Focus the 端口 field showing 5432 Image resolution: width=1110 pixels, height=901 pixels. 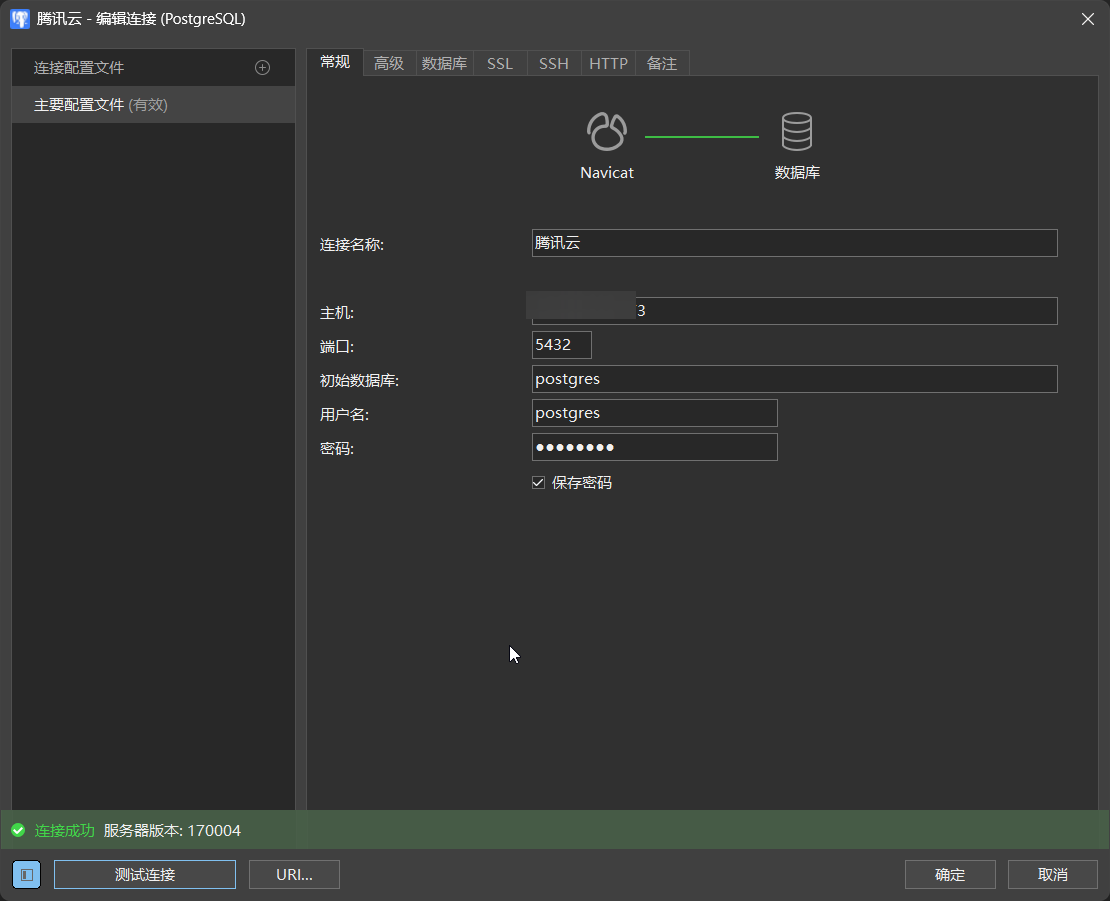561,345
